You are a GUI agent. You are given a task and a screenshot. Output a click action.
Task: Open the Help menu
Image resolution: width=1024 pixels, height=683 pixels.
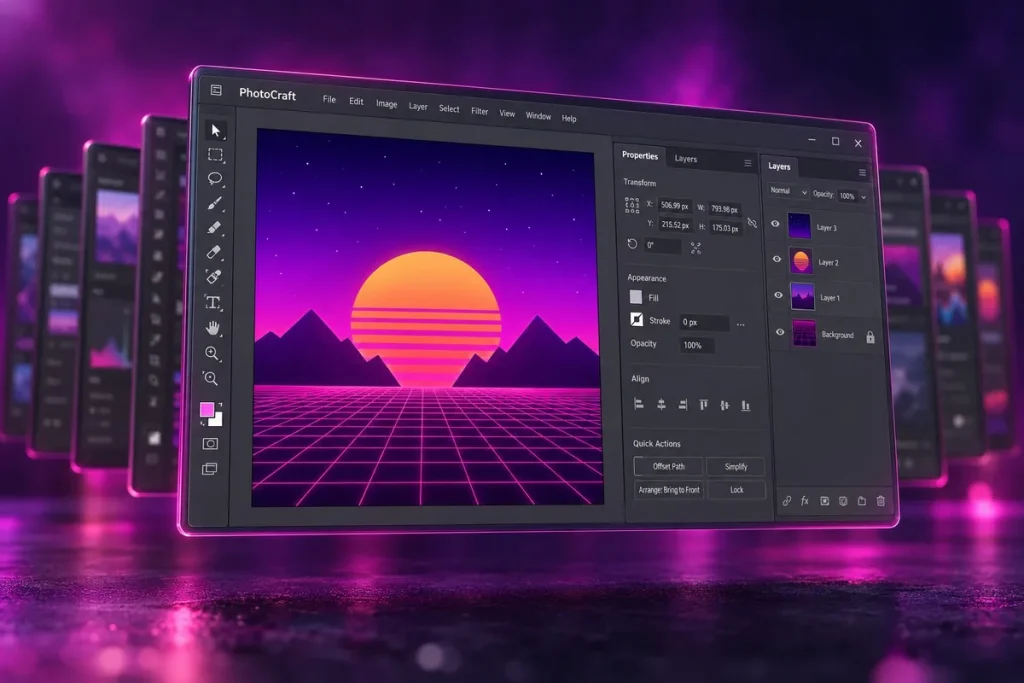(569, 119)
